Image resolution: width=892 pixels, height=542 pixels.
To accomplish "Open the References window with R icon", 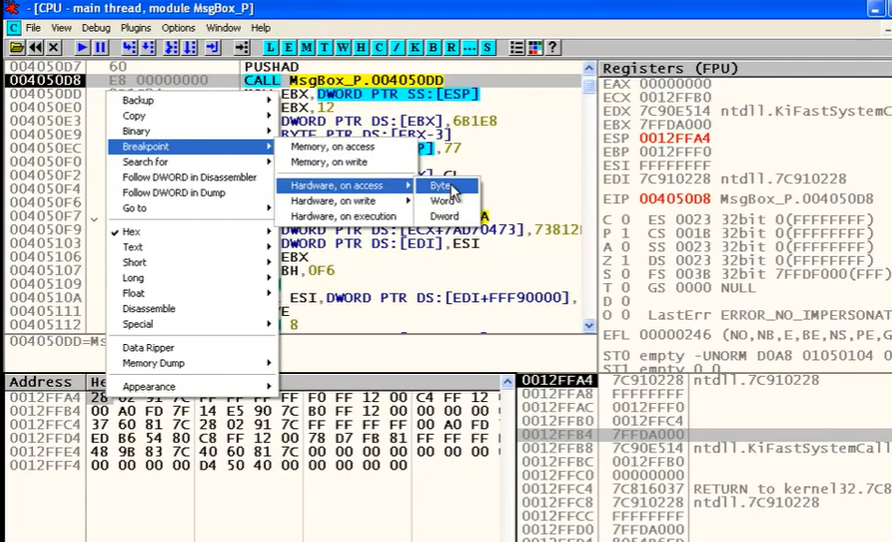I will [451, 48].
